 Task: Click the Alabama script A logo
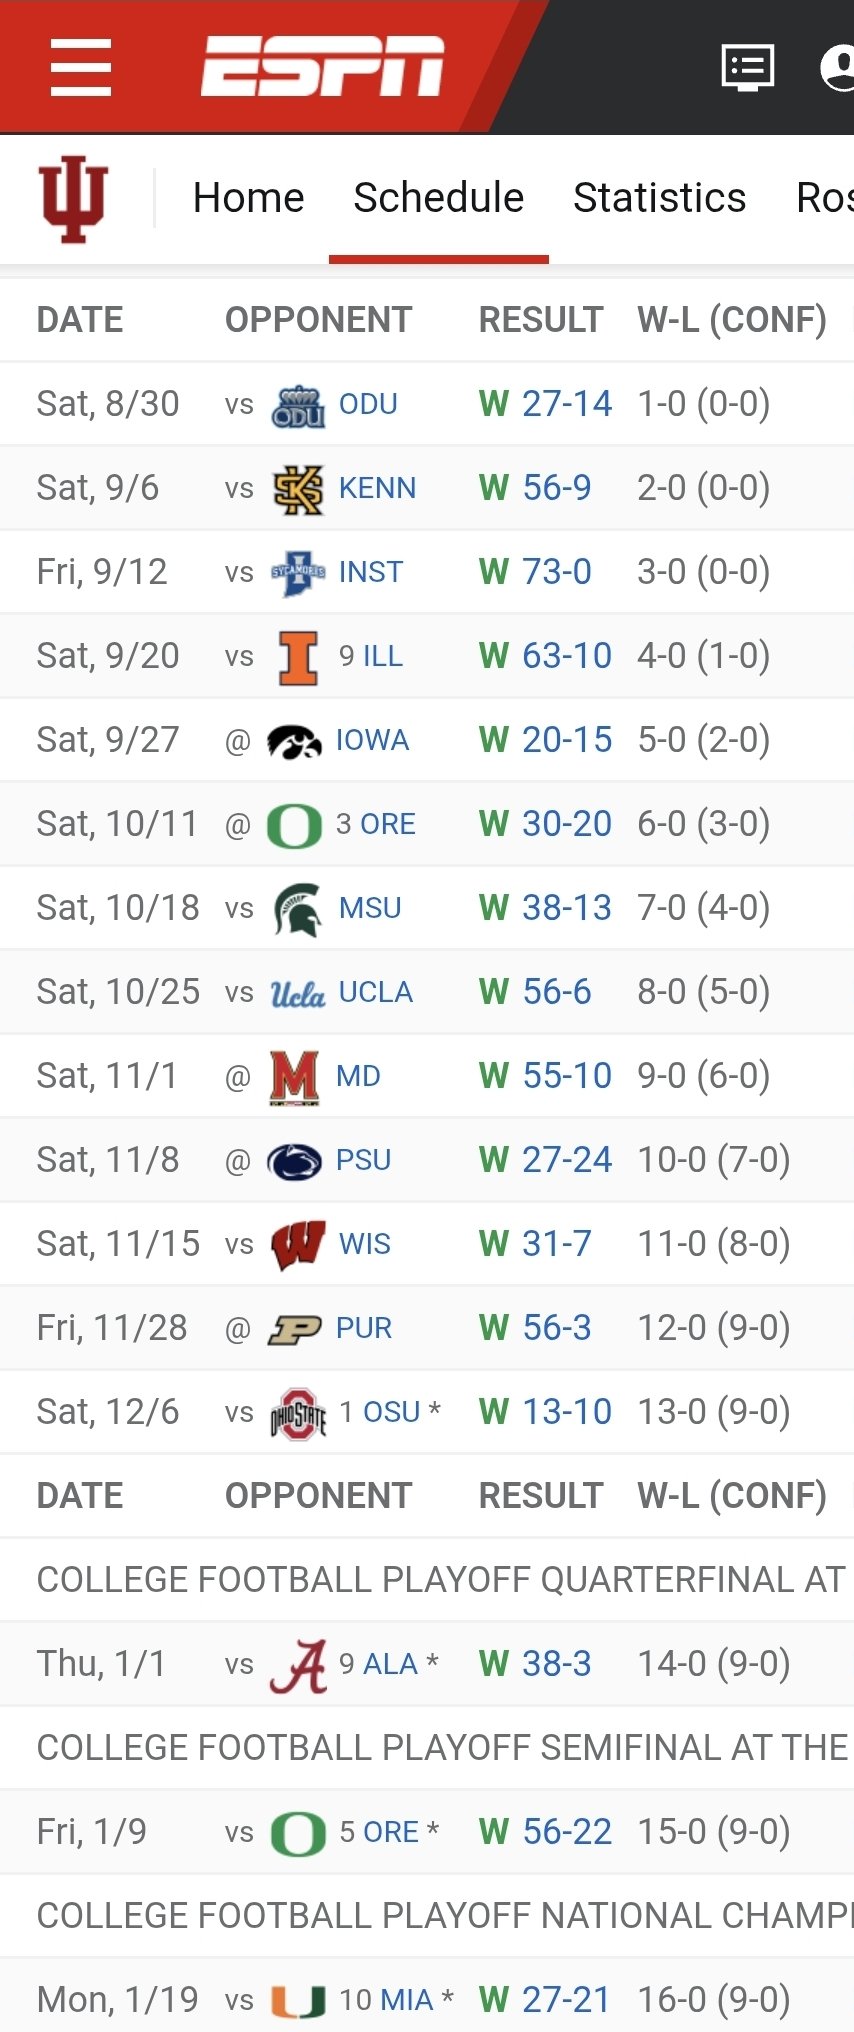click(x=298, y=1665)
